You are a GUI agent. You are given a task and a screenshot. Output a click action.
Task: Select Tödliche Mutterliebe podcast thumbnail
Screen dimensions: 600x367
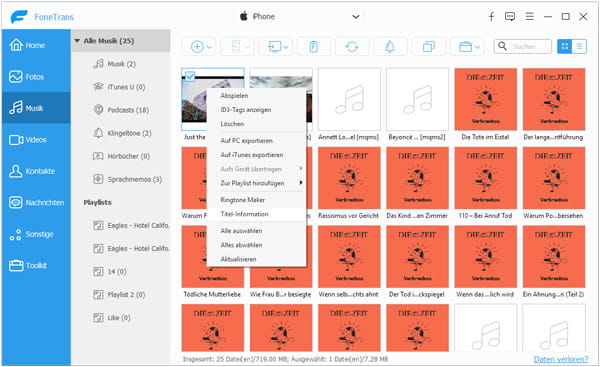tap(212, 257)
